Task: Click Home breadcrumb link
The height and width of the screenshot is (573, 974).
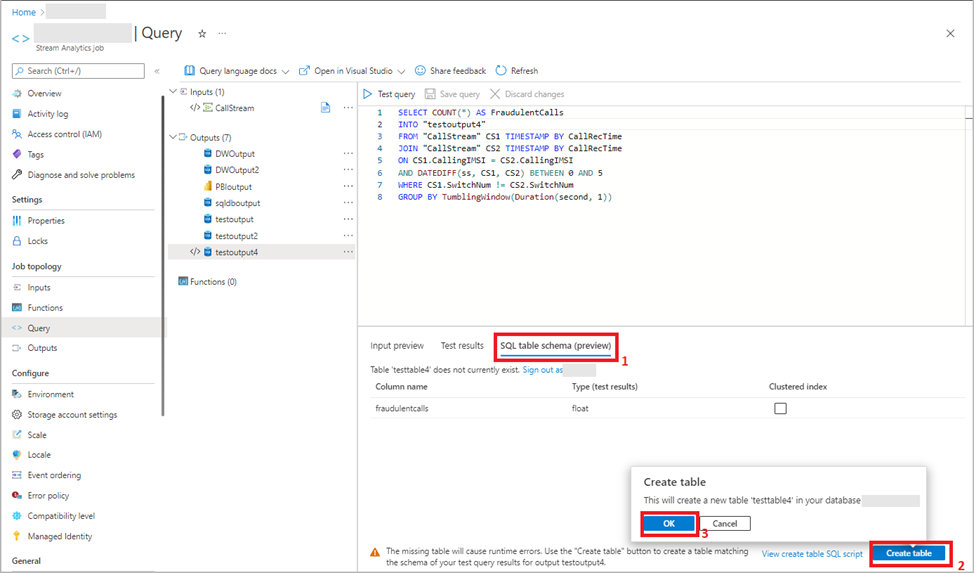Action: 24,12
